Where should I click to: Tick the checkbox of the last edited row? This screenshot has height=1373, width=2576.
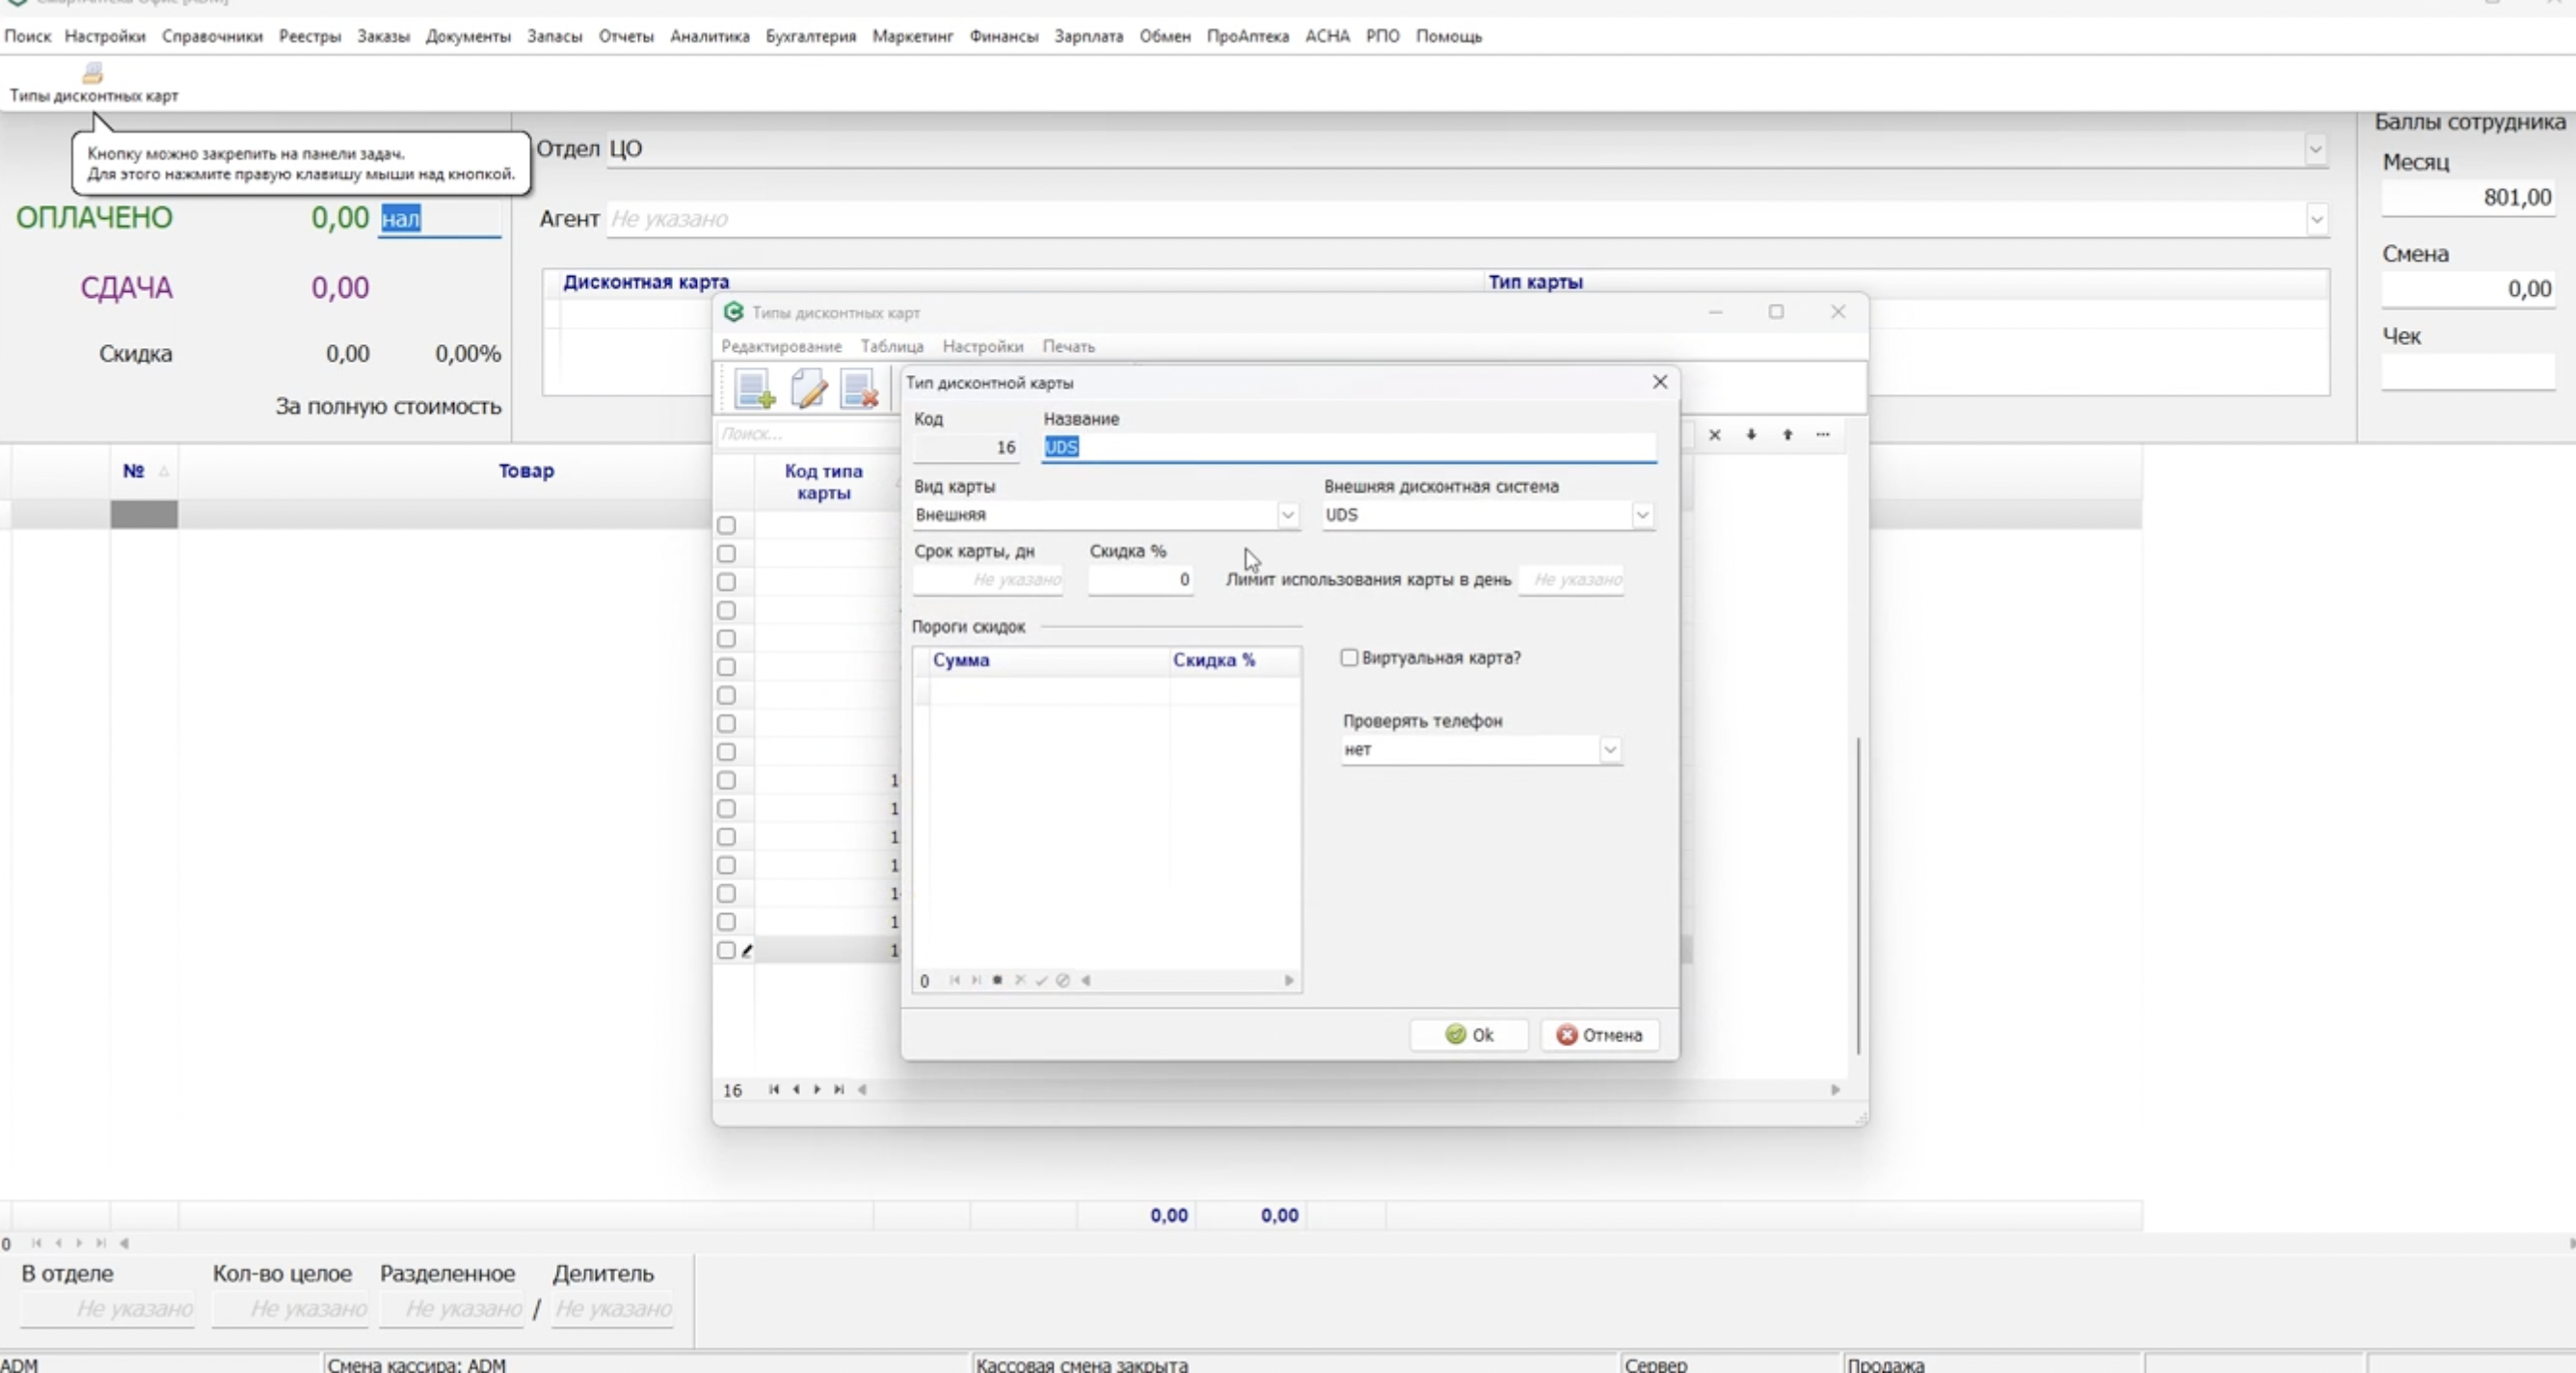tap(727, 950)
